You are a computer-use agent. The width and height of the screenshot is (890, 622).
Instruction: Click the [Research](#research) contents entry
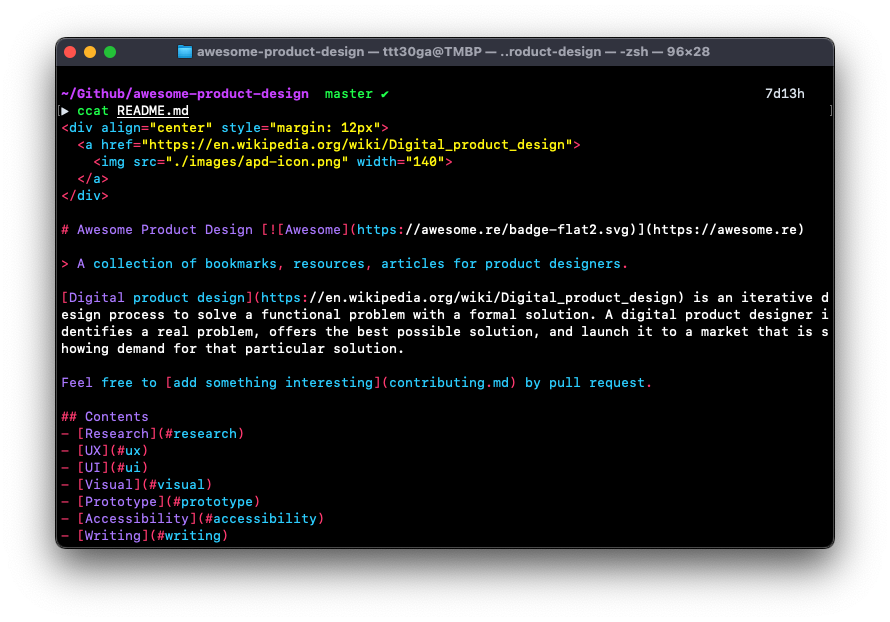point(153,434)
